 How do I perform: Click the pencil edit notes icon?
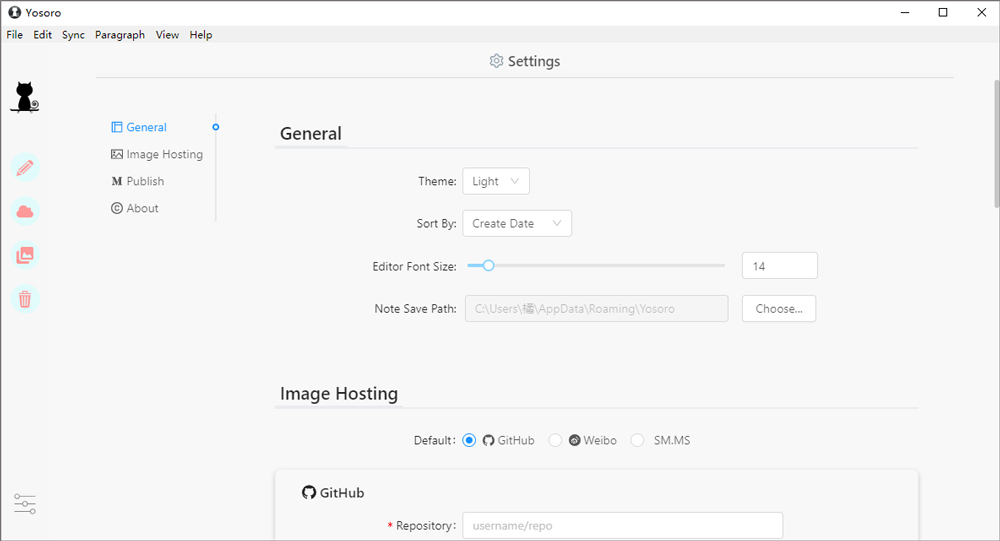coord(25,167)
